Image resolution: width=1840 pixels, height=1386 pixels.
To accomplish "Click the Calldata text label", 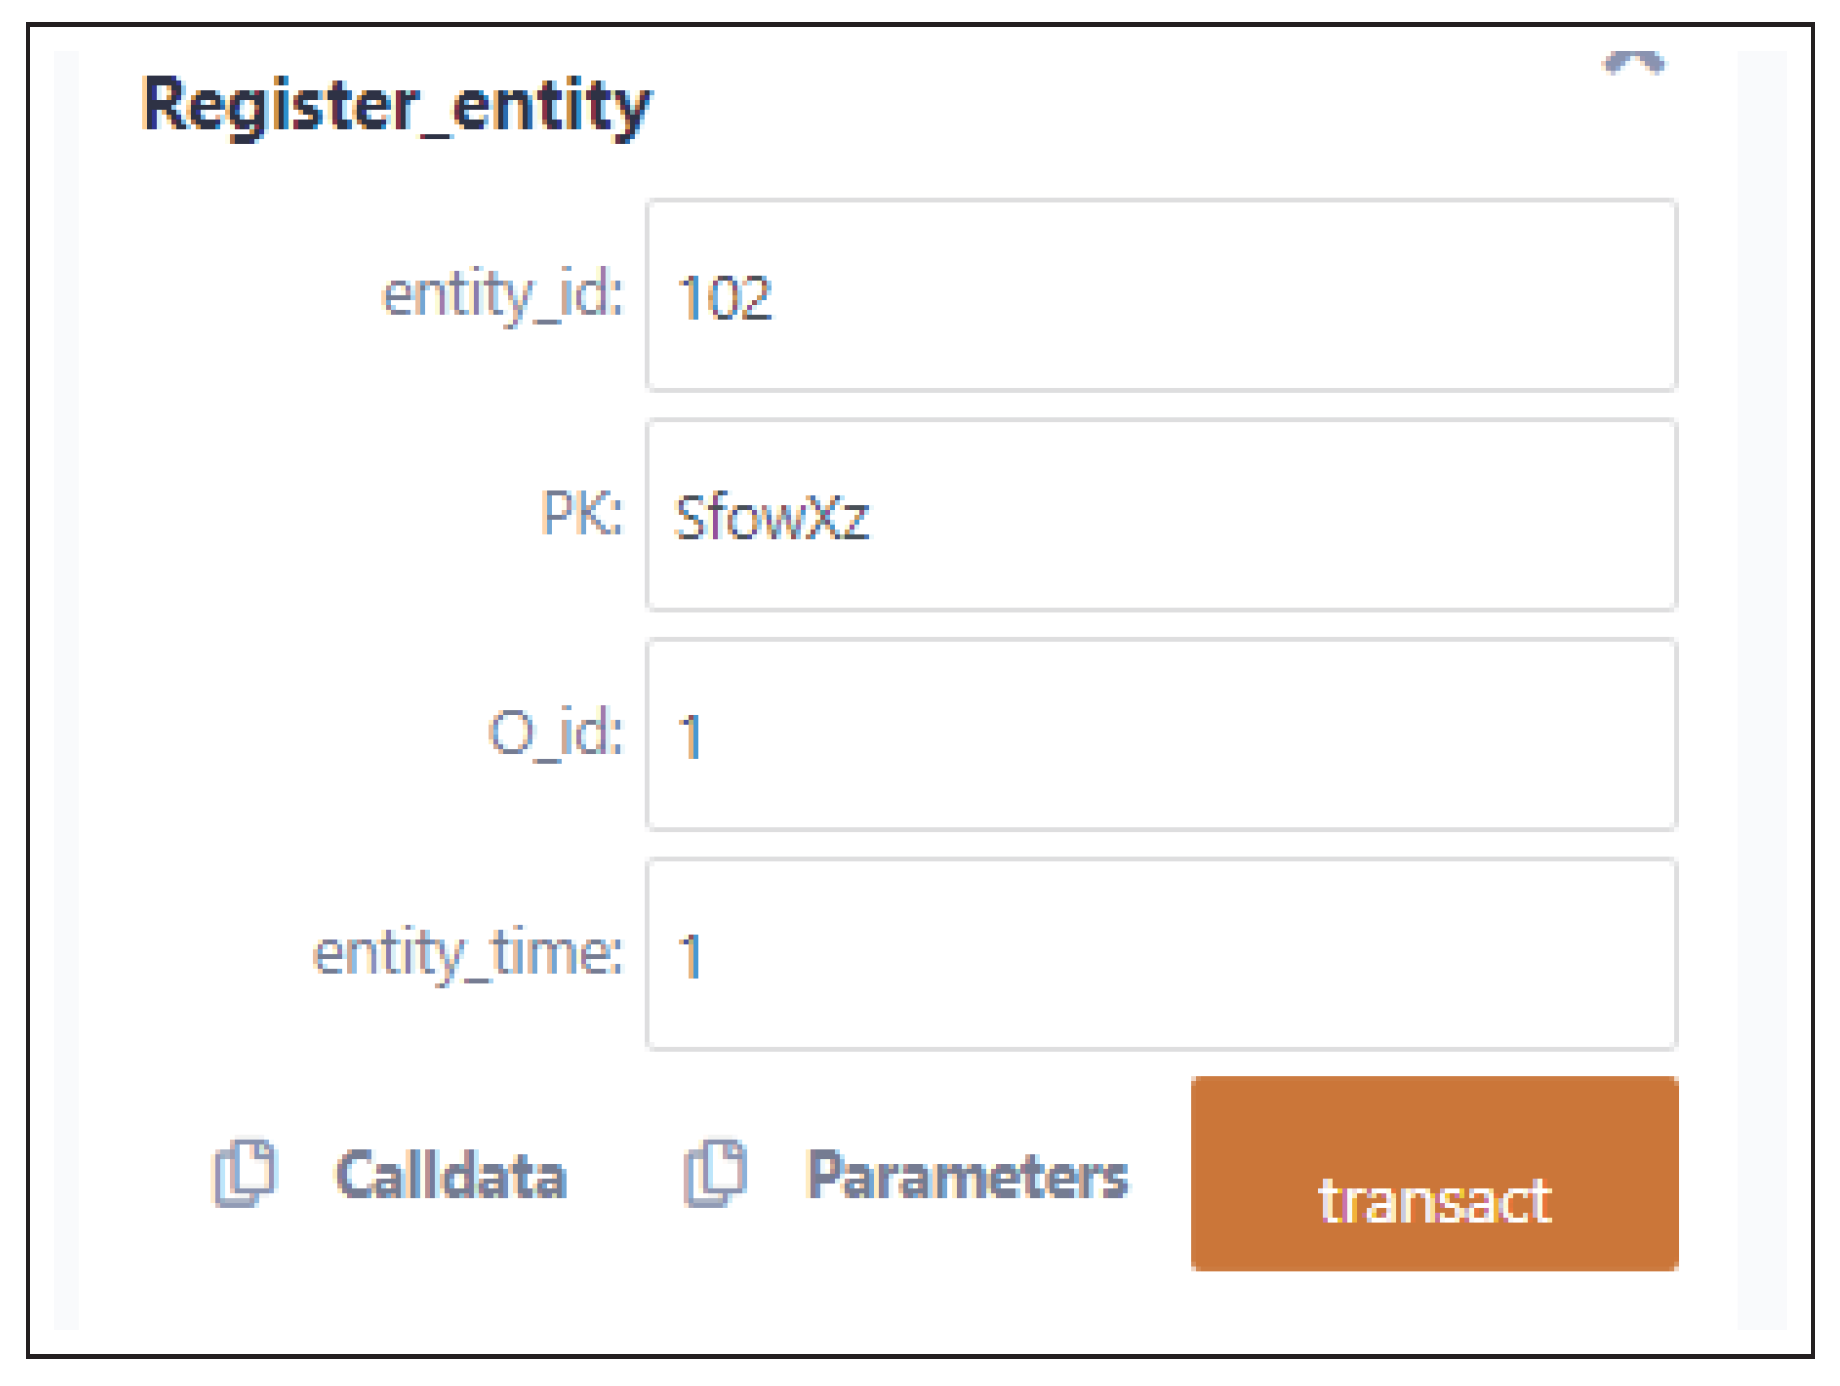I will (x=451, y=1175).
